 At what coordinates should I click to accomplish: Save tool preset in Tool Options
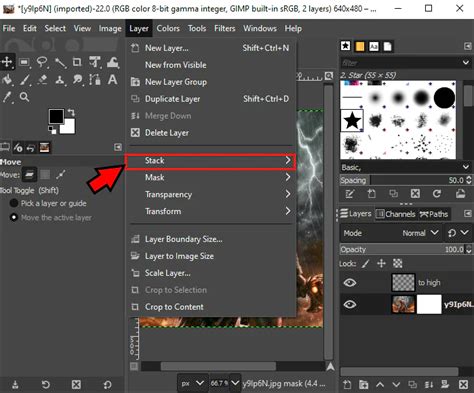[x=15, y=385]
